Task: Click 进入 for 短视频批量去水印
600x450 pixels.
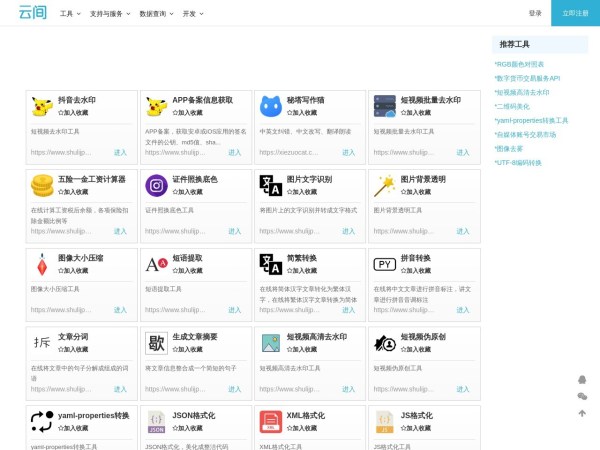Action: click(463, 152)
